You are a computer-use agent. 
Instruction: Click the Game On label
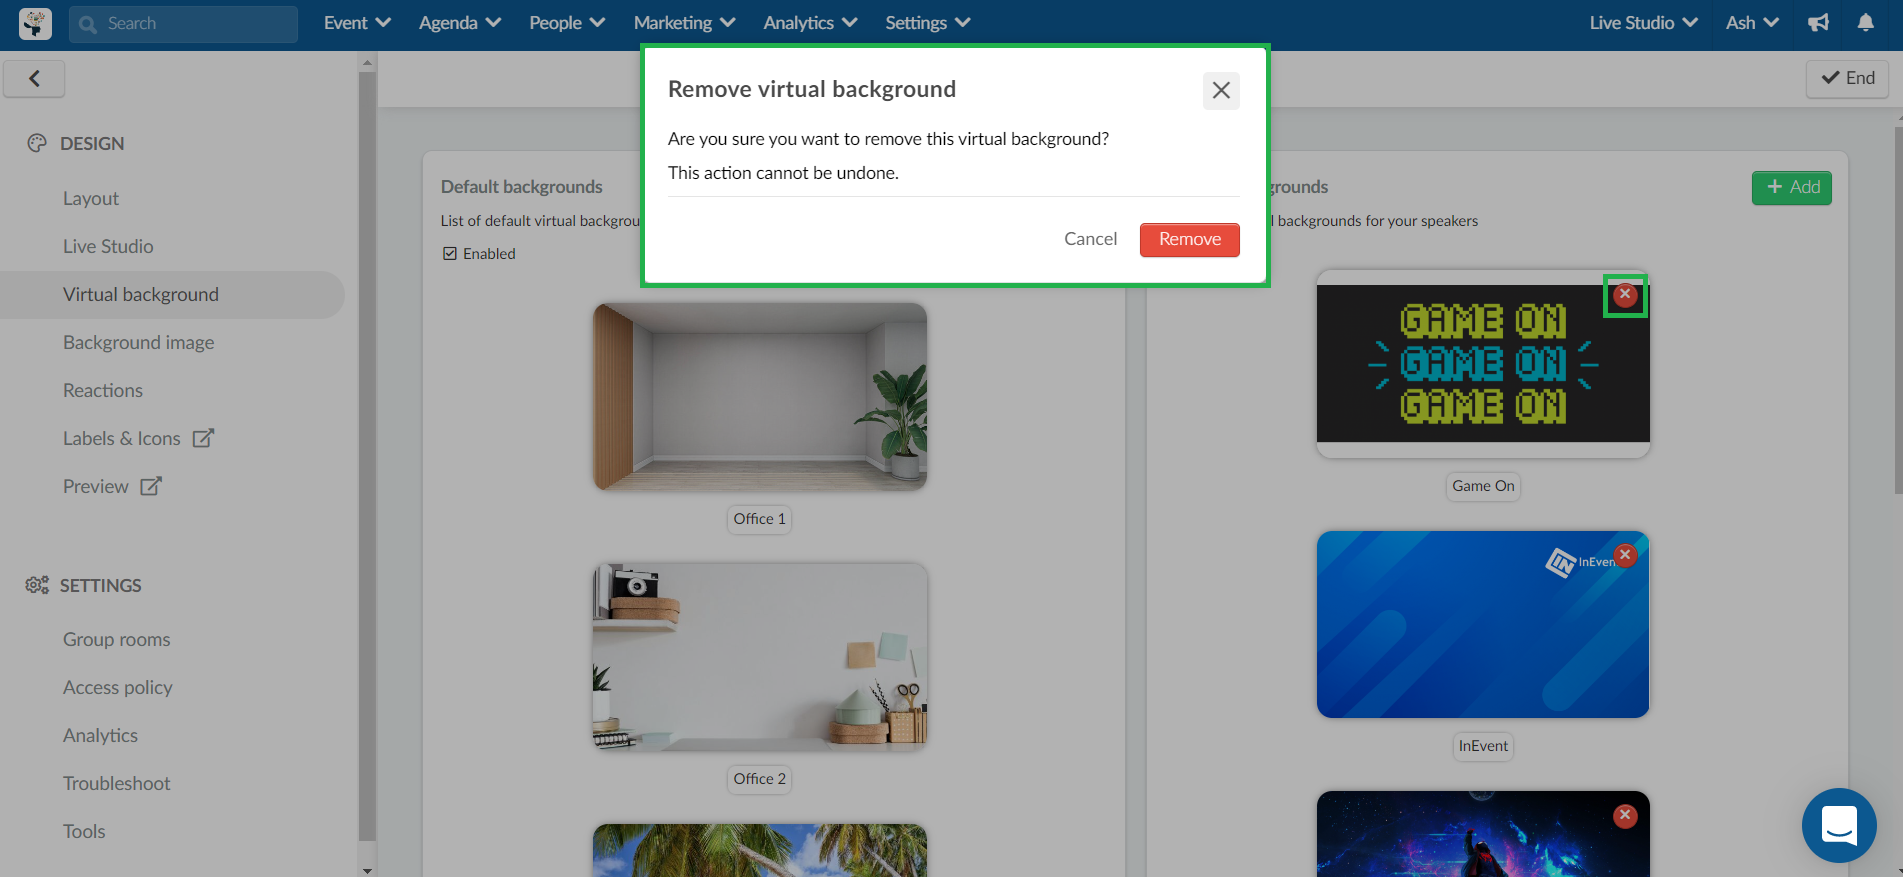(1483, 486)
